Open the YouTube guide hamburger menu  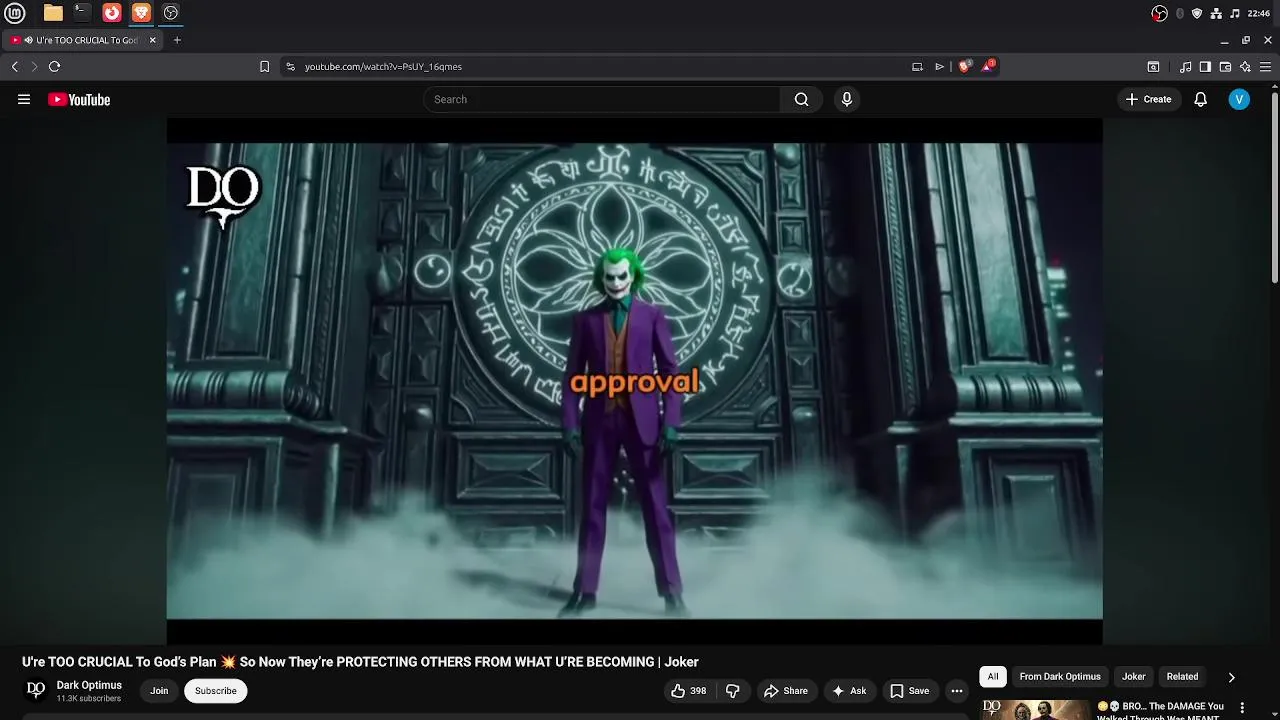[24, 99]
